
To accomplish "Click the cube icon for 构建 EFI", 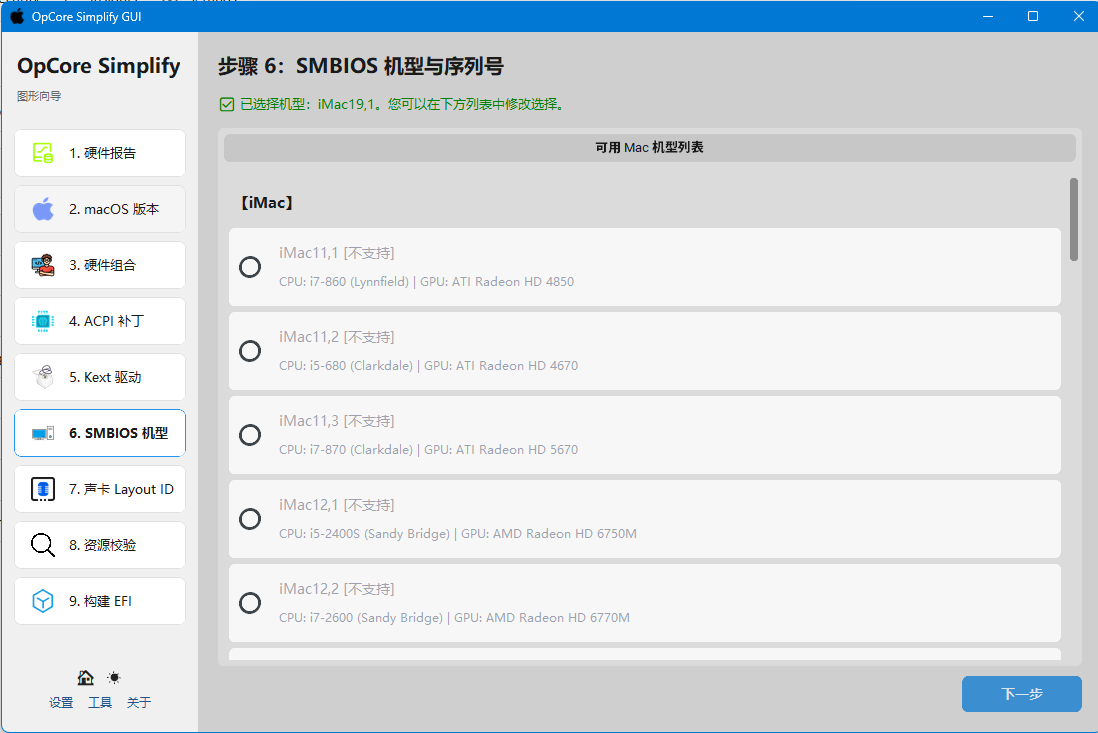I will [x=43, y=601].
